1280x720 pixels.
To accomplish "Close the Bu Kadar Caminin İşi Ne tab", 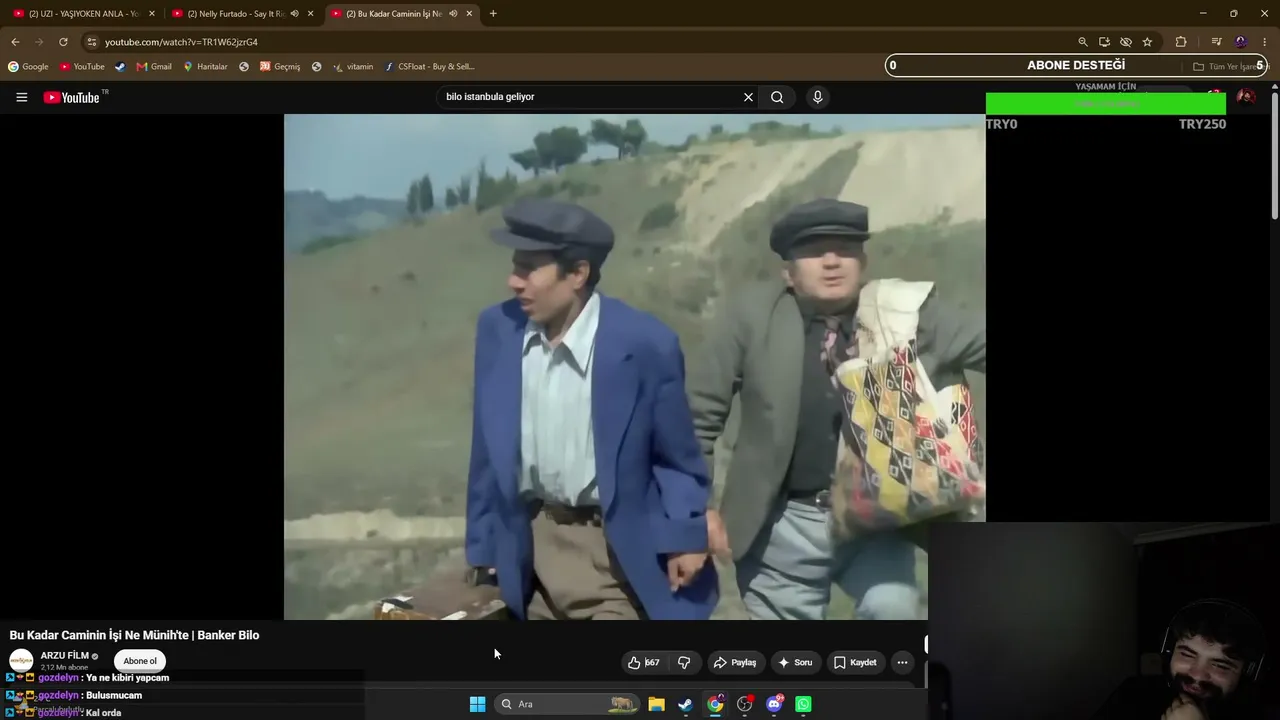I will [469, 14].
